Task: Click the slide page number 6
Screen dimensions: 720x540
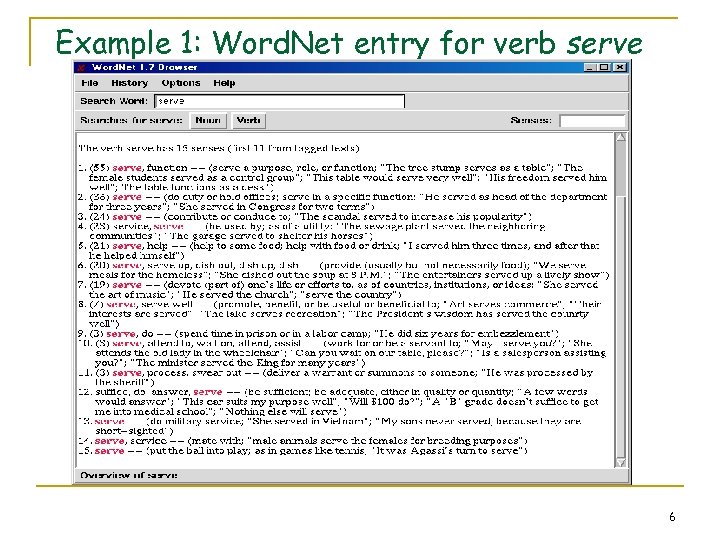Action: coord(672,517)
